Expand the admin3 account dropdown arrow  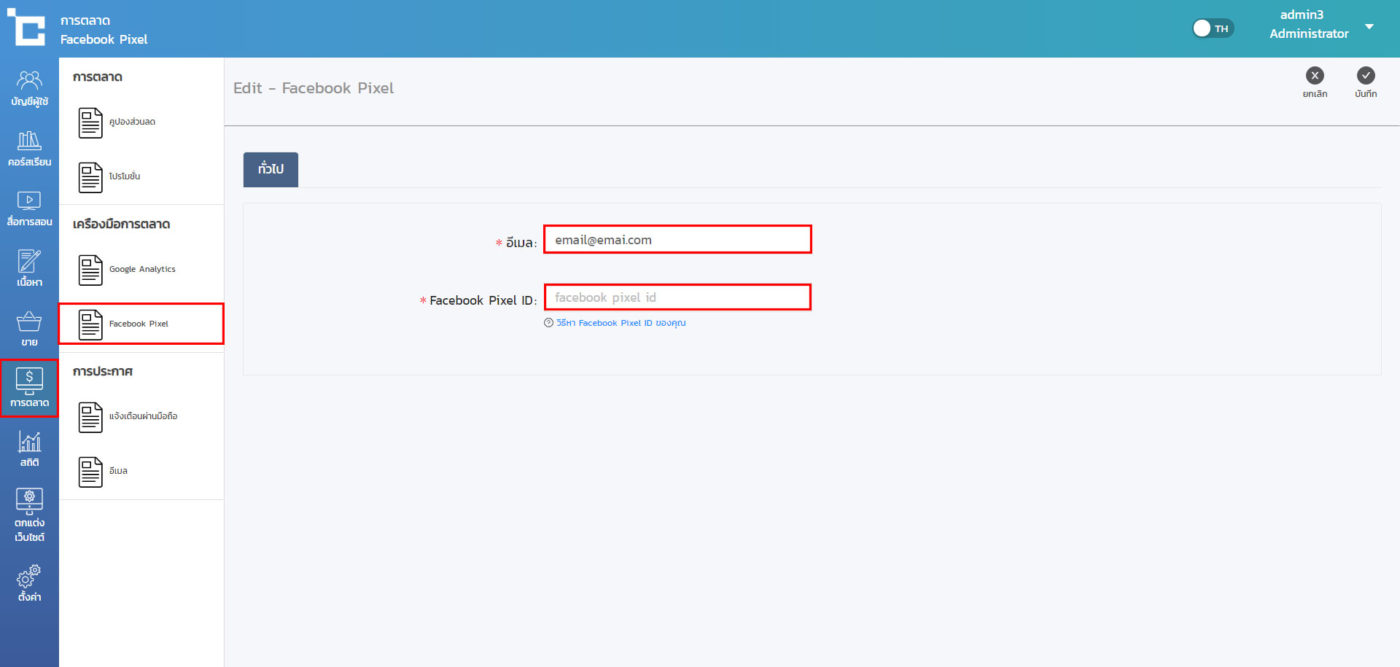click(x=1369, y=27)
